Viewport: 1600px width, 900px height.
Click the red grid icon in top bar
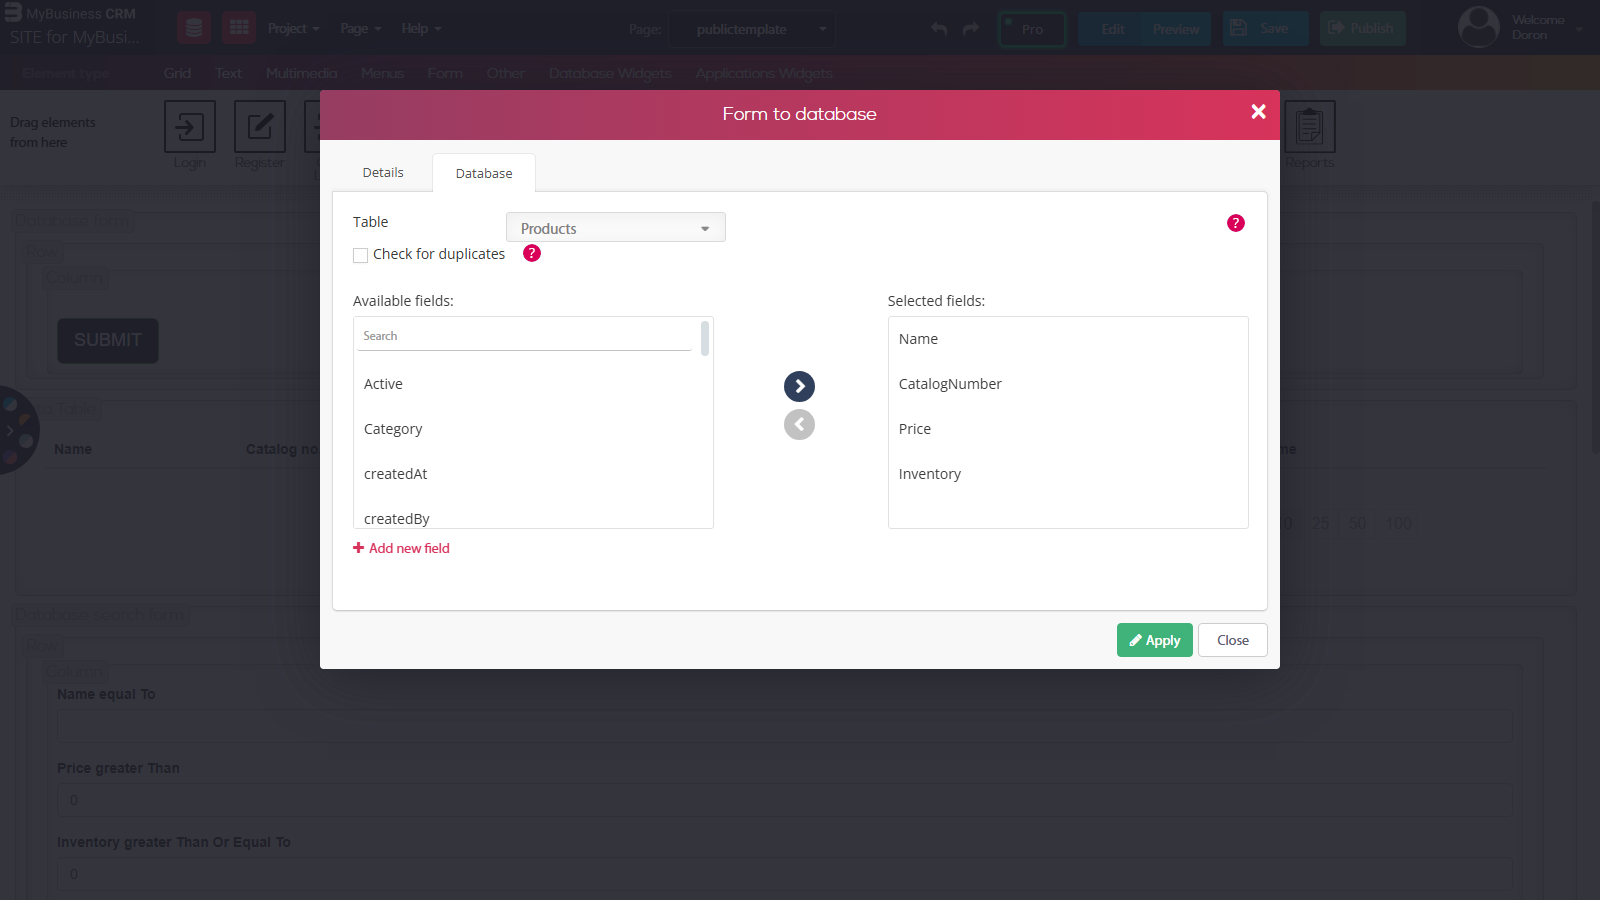239,28
